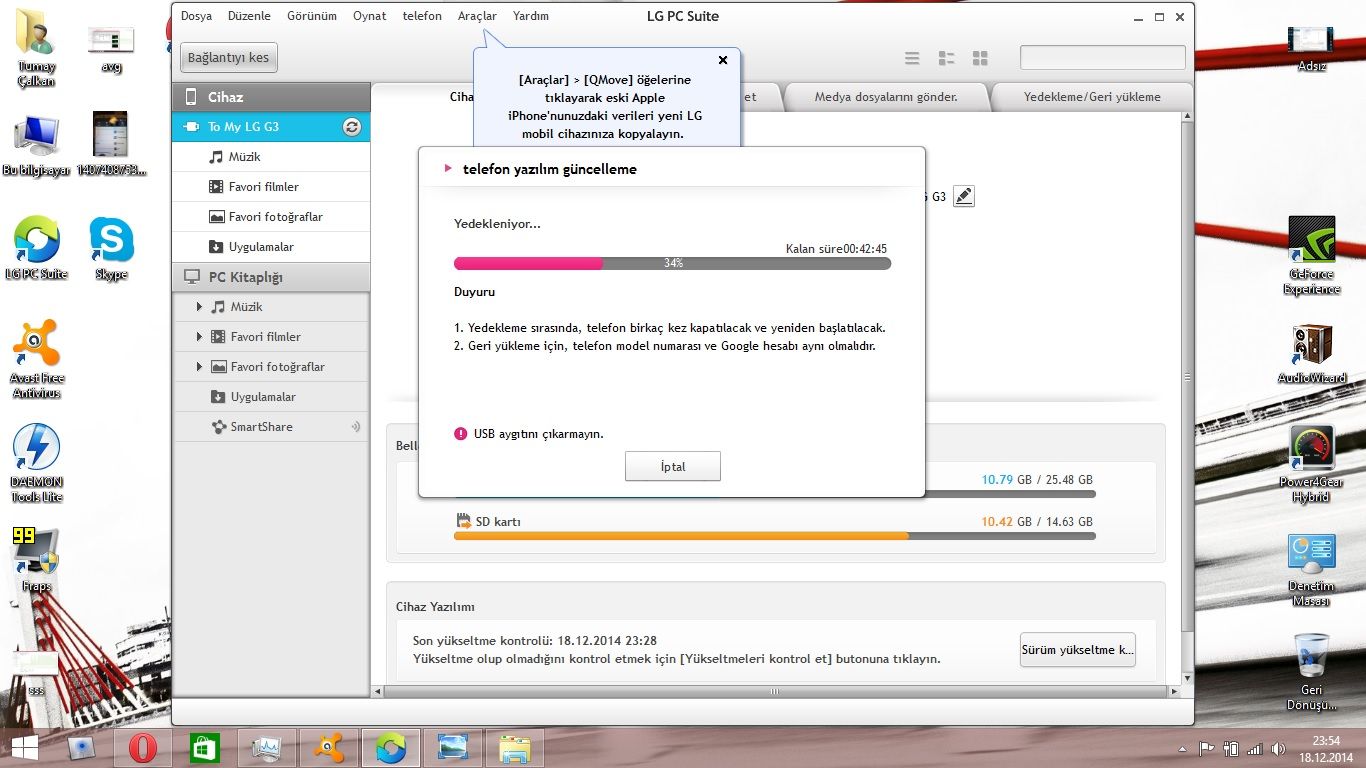Image resolution: width=1366 pixels, height=768 pixels.
Task: Open the Yardım menu
Action: tap(531, 16)
